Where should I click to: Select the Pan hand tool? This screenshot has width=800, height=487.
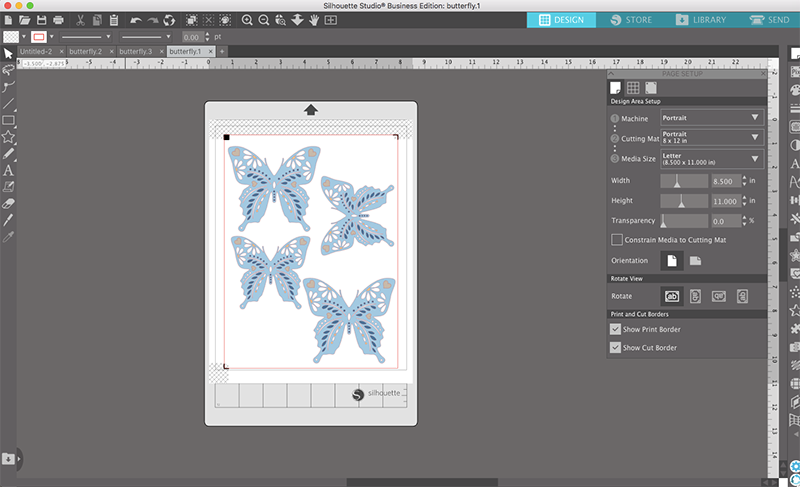[313, 19]
